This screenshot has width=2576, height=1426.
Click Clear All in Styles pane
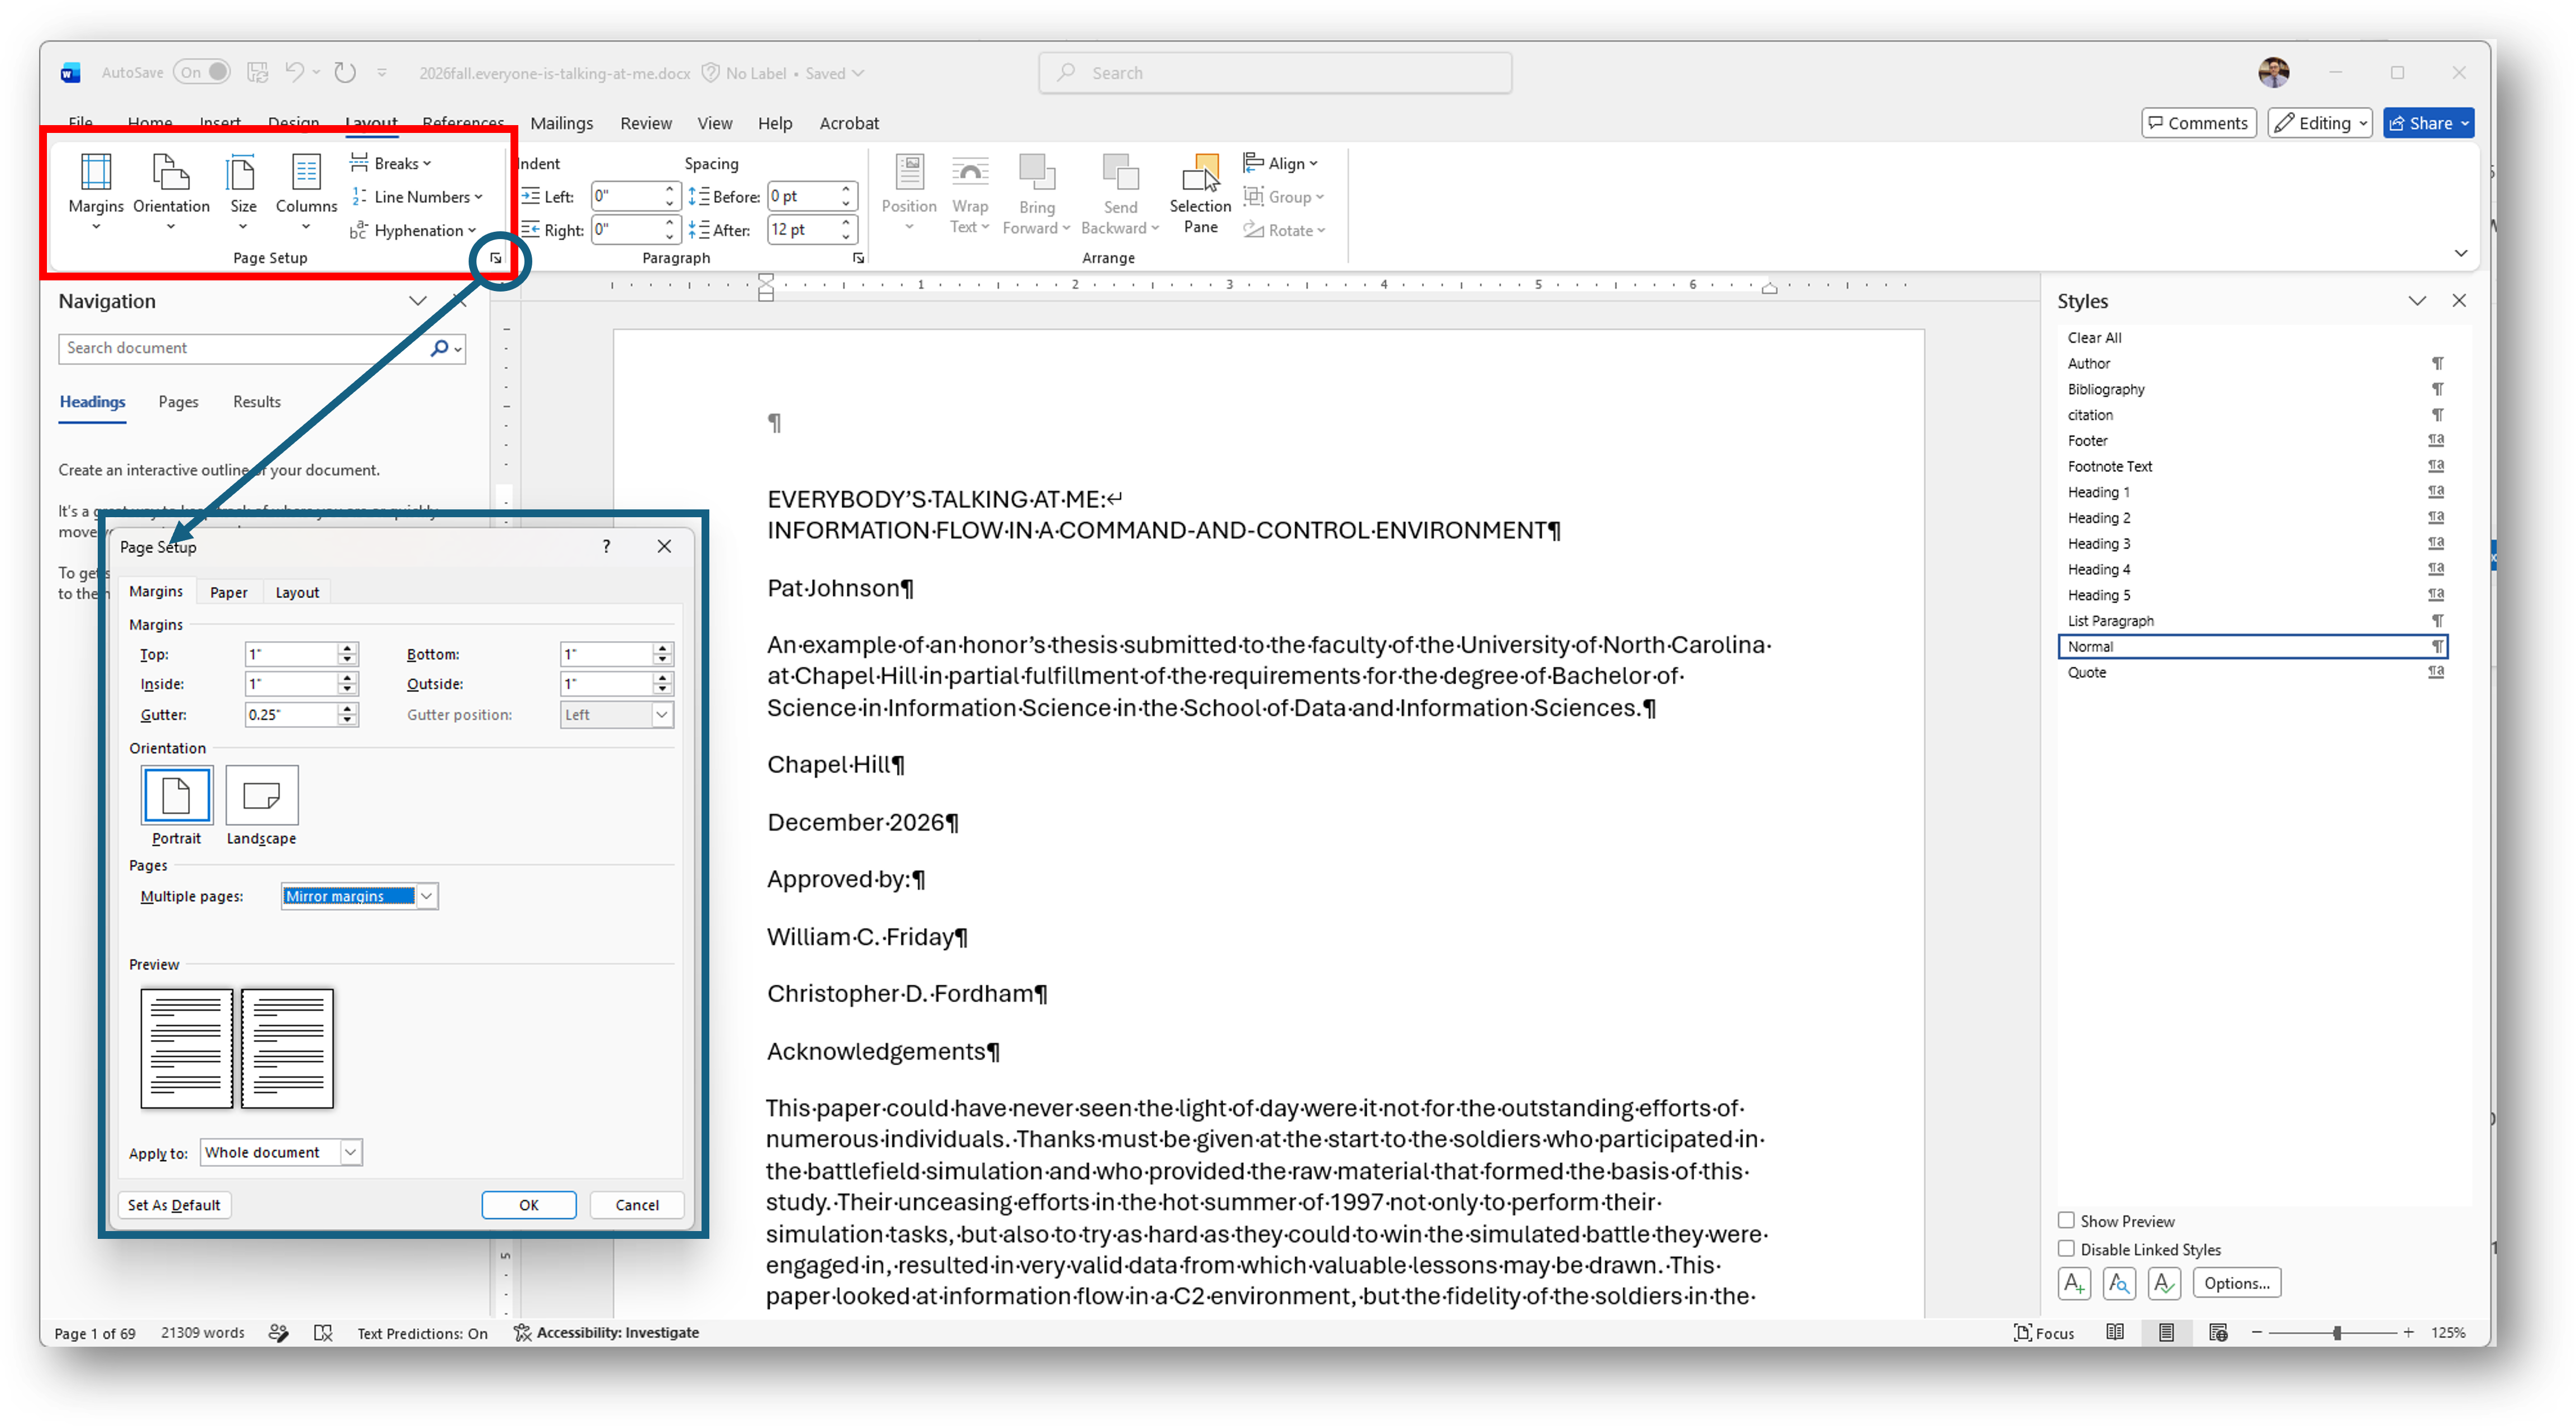tap(2254, 338)
